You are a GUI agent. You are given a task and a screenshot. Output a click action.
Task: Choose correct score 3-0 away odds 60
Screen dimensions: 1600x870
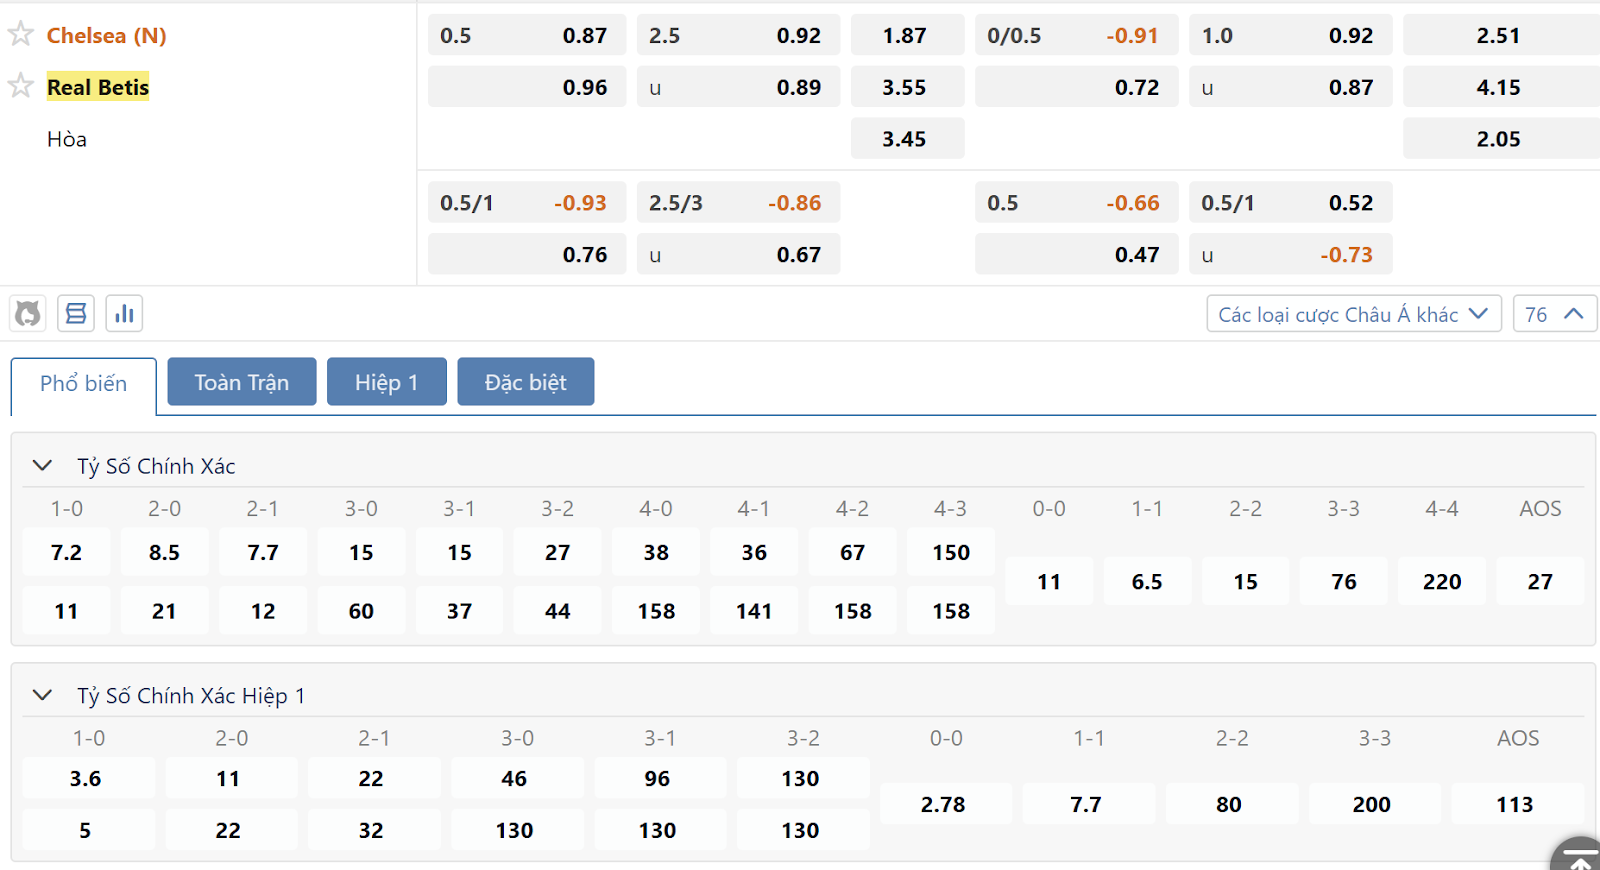click(361, 611)
